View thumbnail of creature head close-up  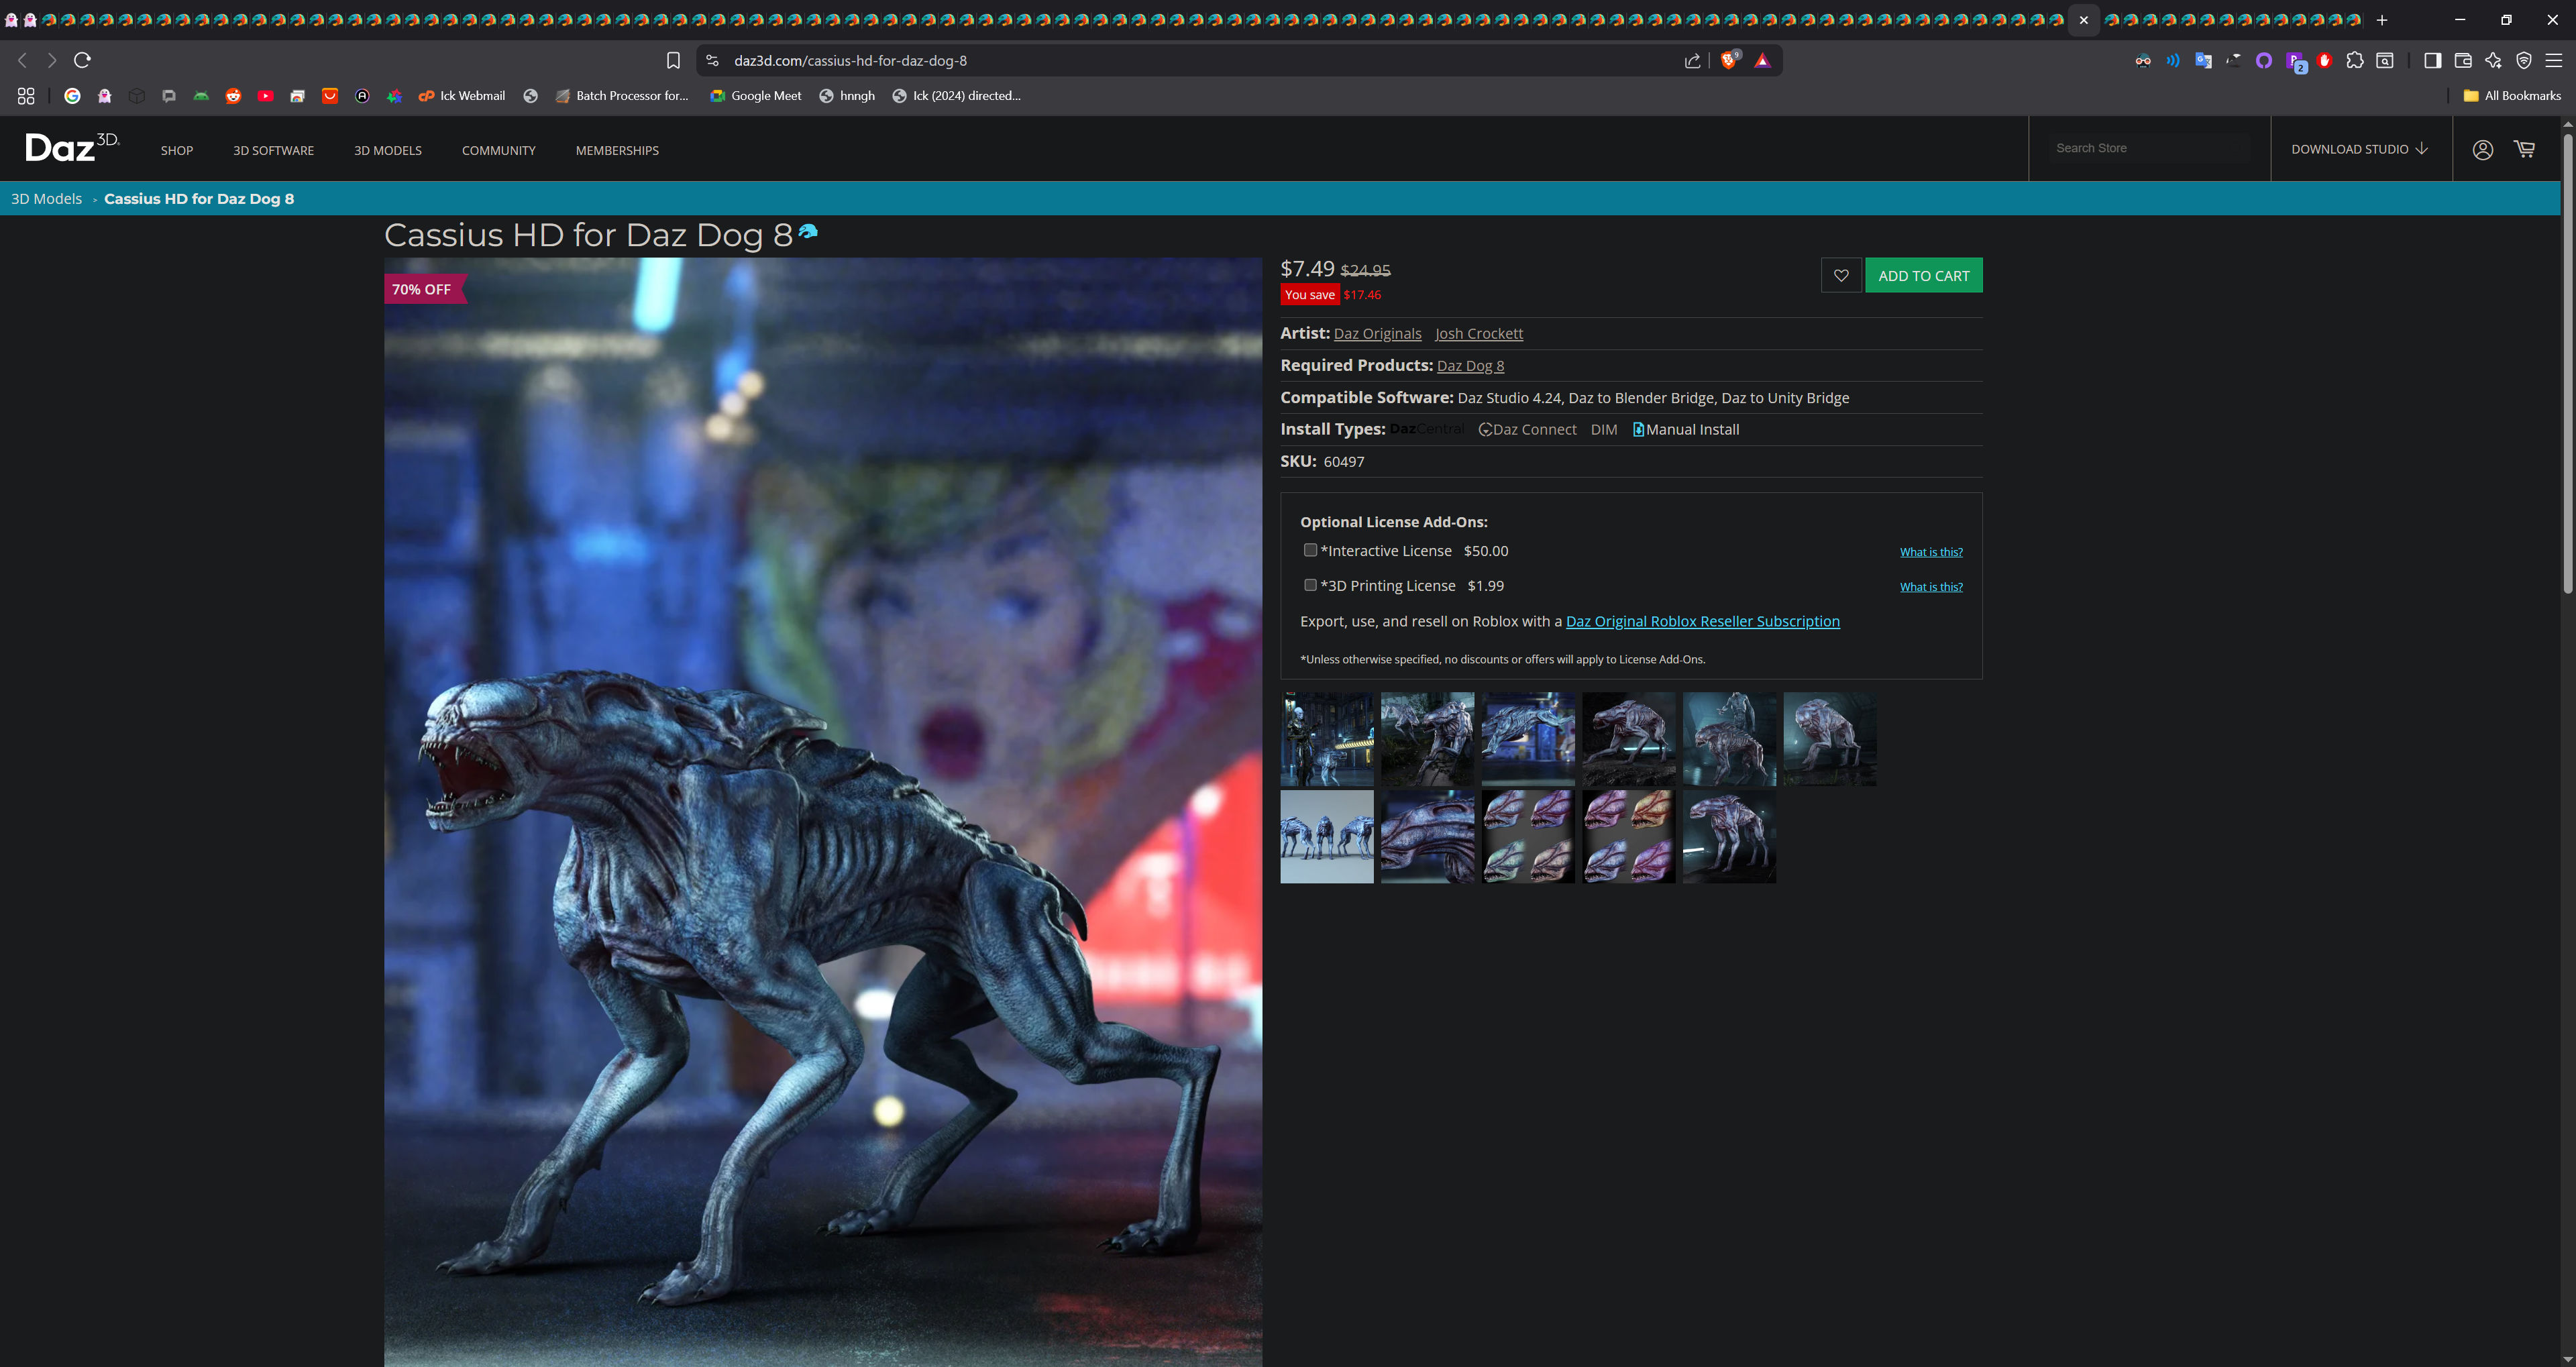[x=1427, y=837]
